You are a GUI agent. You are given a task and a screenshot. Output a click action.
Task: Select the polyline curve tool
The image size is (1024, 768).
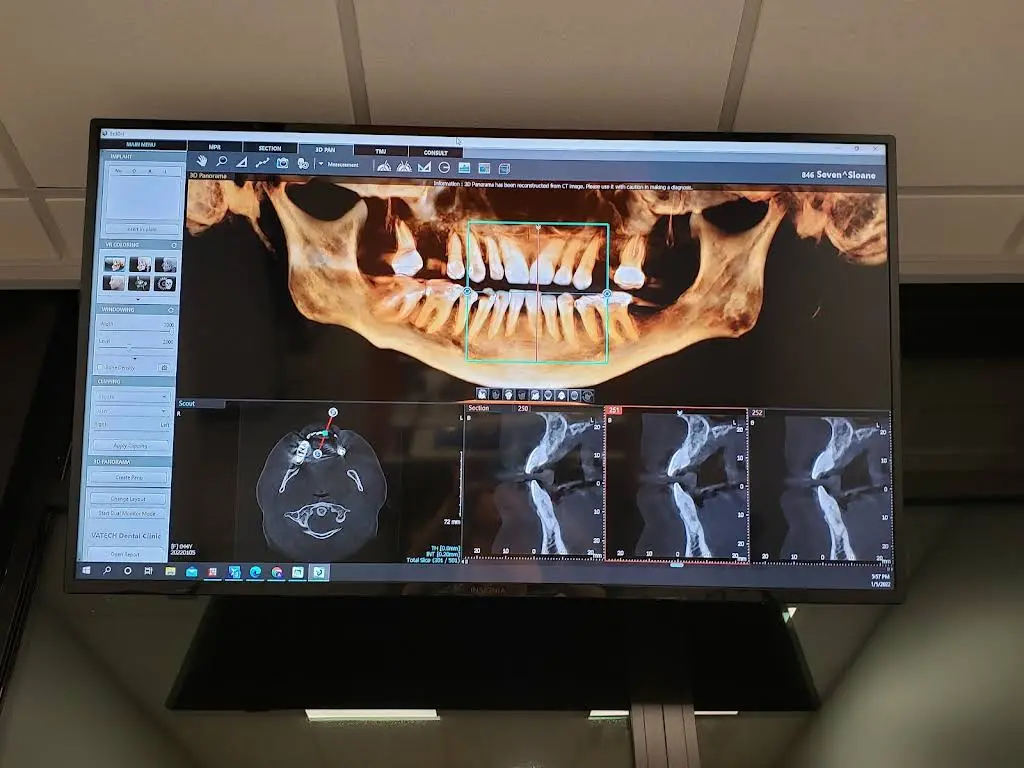(x=262, y=163)
